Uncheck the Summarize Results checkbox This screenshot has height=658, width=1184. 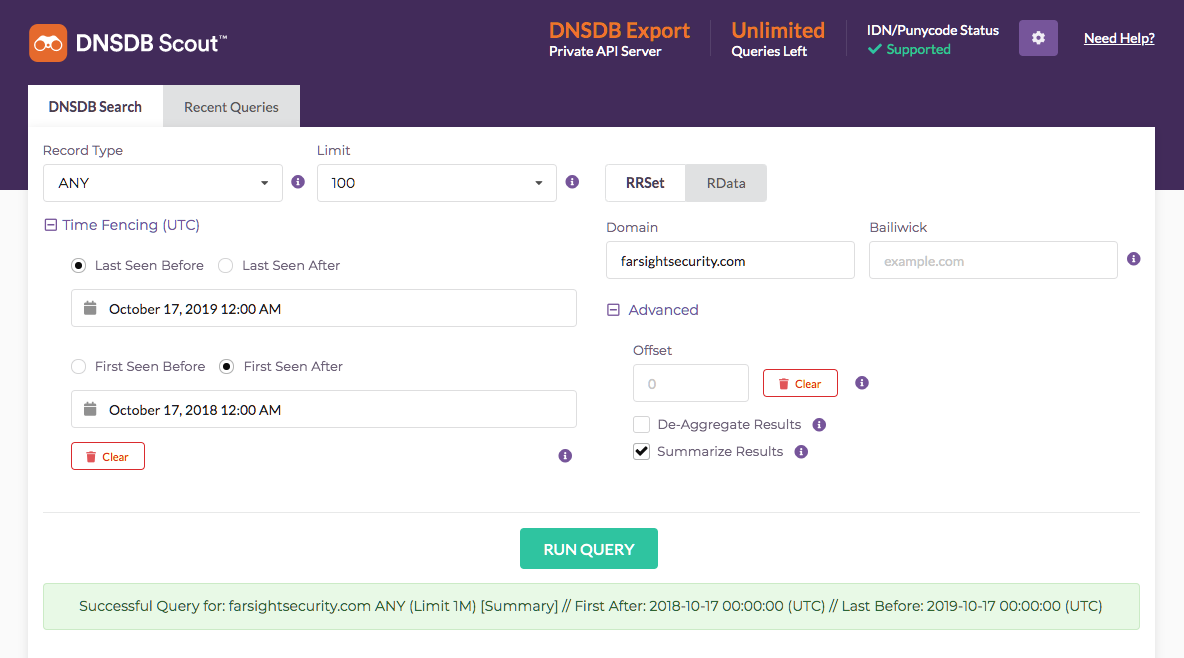[x=641, y=452]
